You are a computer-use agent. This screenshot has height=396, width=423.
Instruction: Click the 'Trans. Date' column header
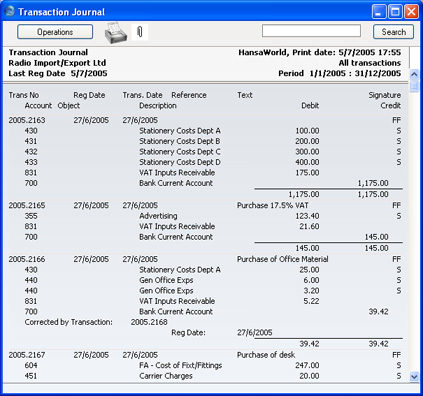pos(142,95)
